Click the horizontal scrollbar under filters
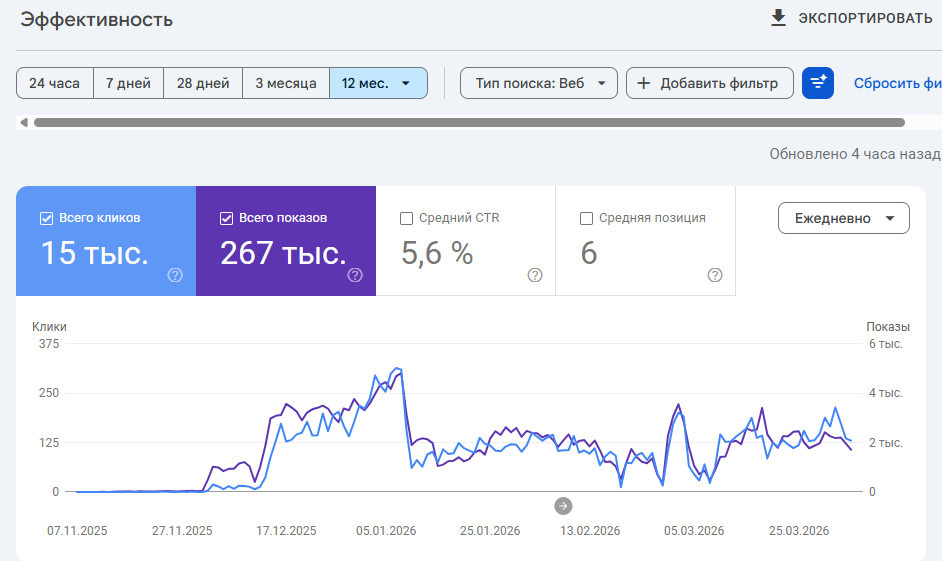942x561 pixels. 468,123
